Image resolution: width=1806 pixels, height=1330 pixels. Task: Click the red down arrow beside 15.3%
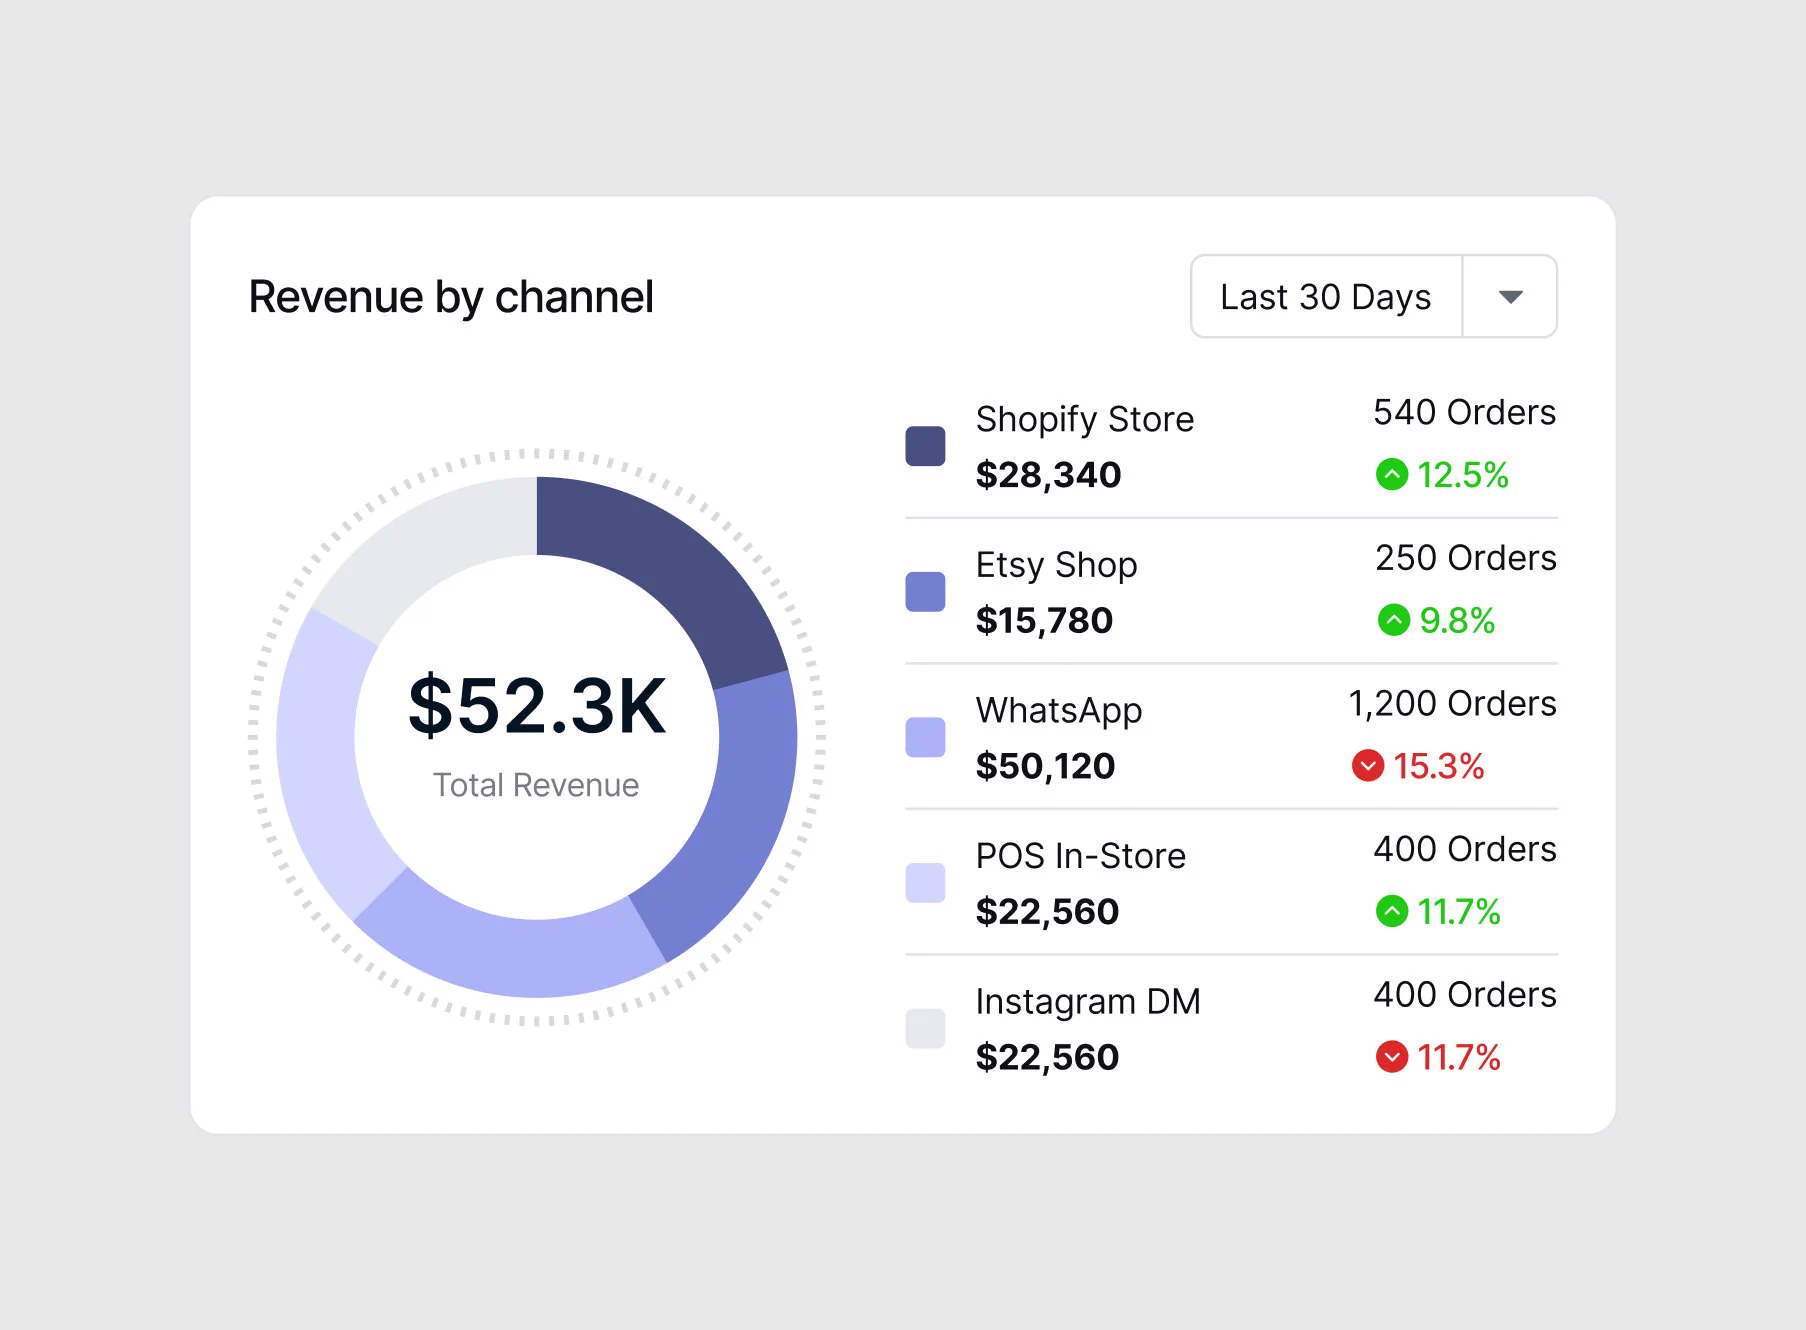1367,766
